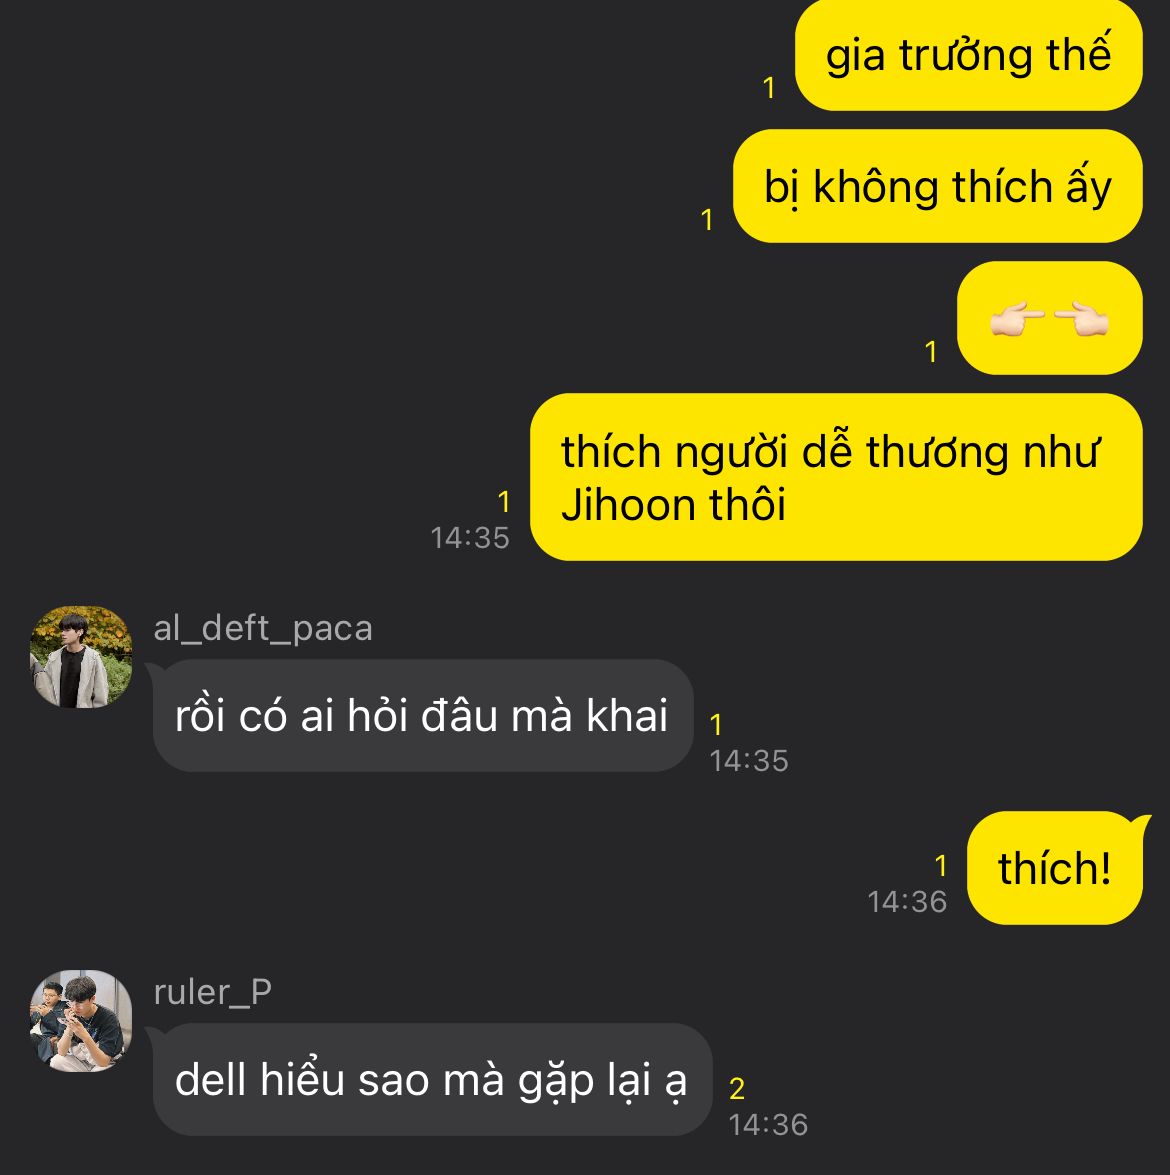1170x1175 pixels.
Task: Tap unread count 1 beside 'thích!' message
Action: (x=941, y=866)
